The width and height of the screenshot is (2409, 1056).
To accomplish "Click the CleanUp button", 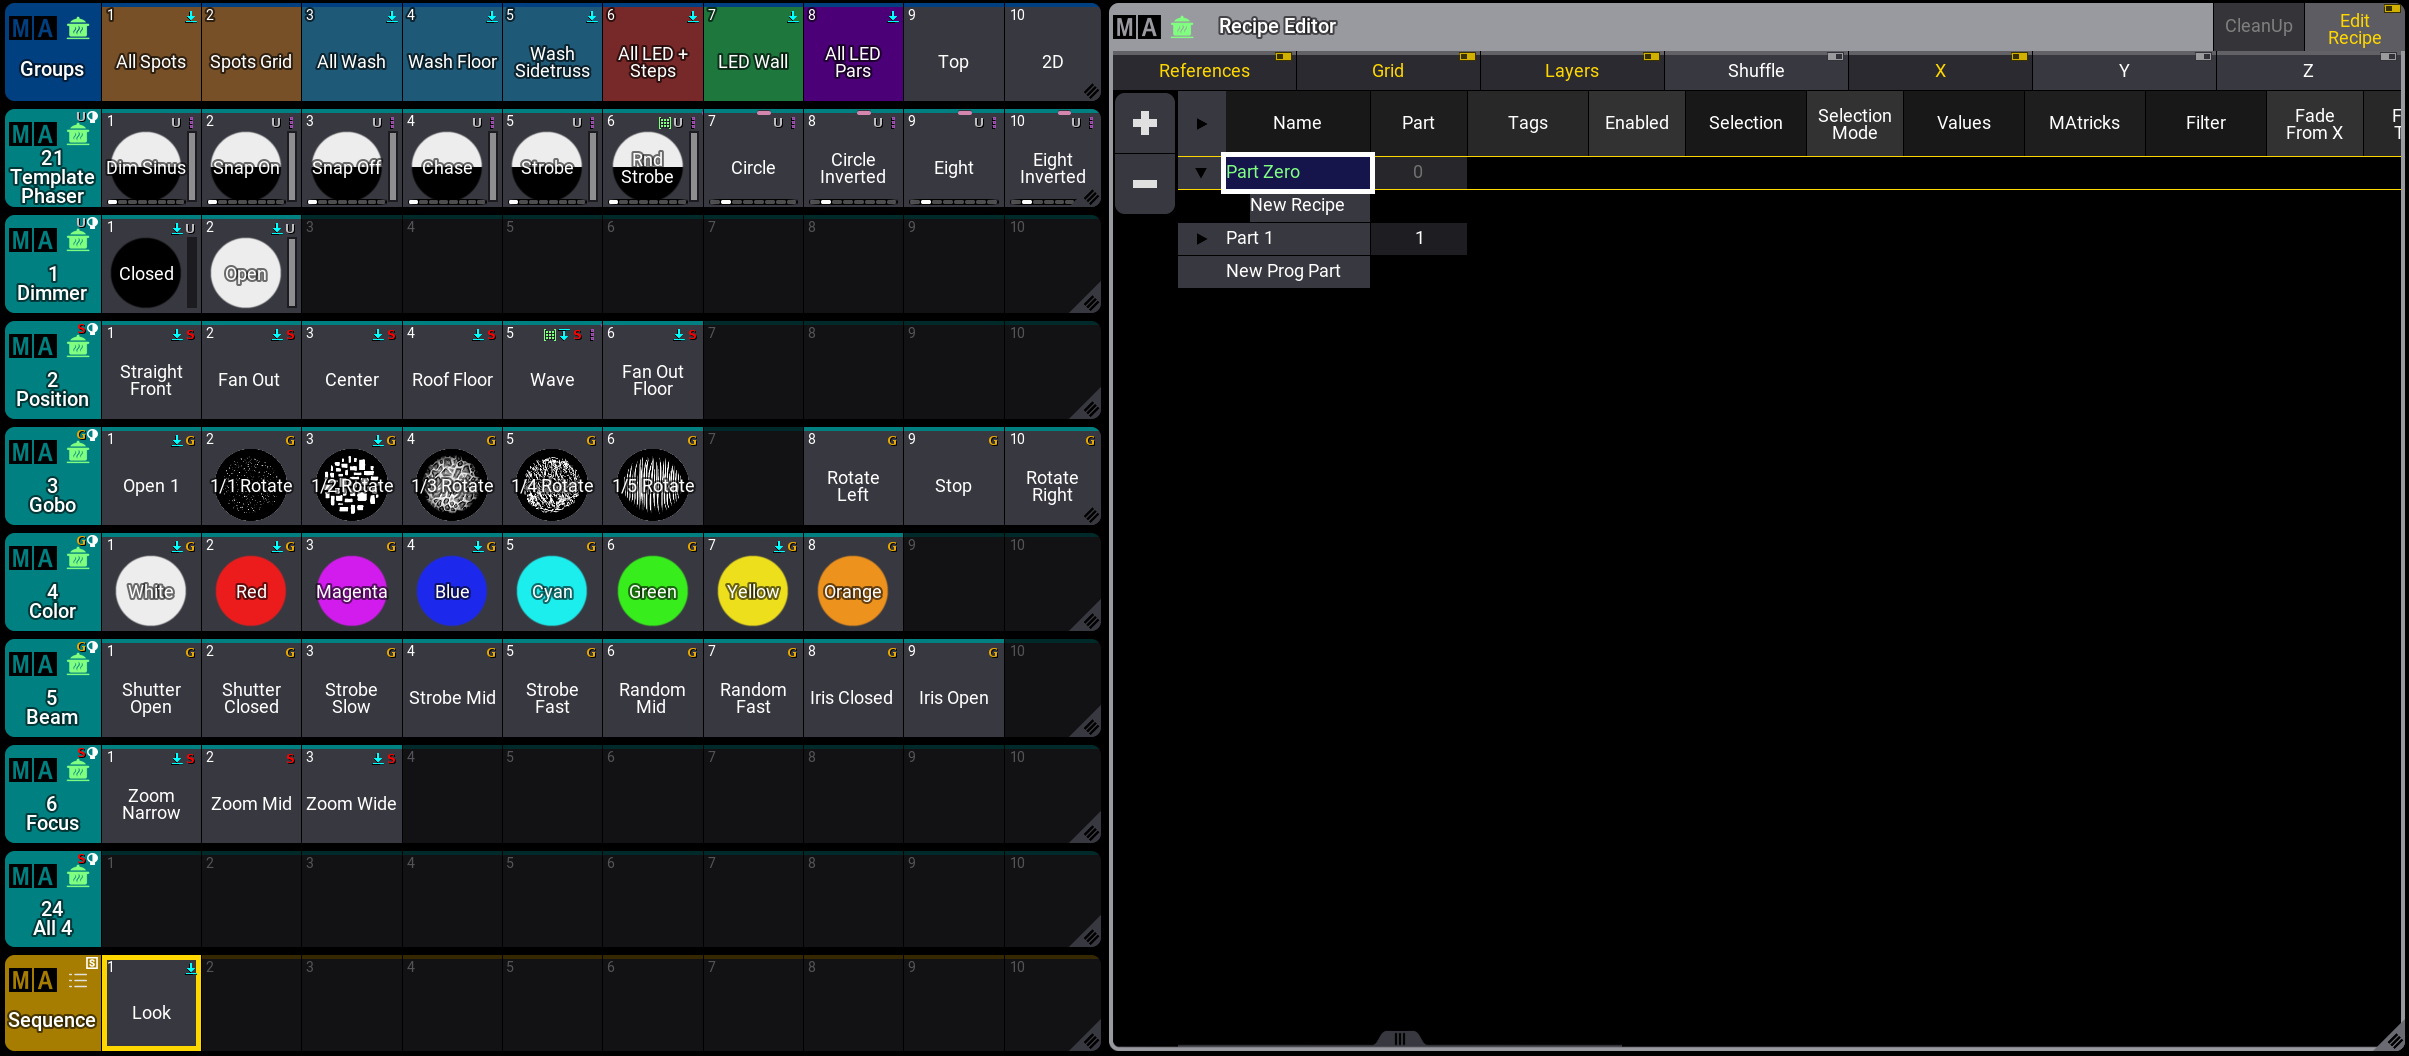I will click(2258, 26).
